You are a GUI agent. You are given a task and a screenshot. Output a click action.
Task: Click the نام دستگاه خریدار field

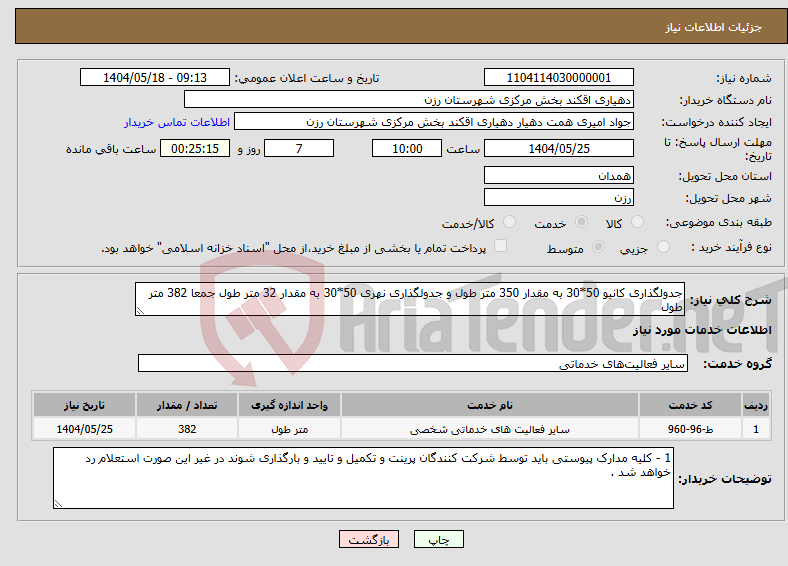(x=409, y=100)
